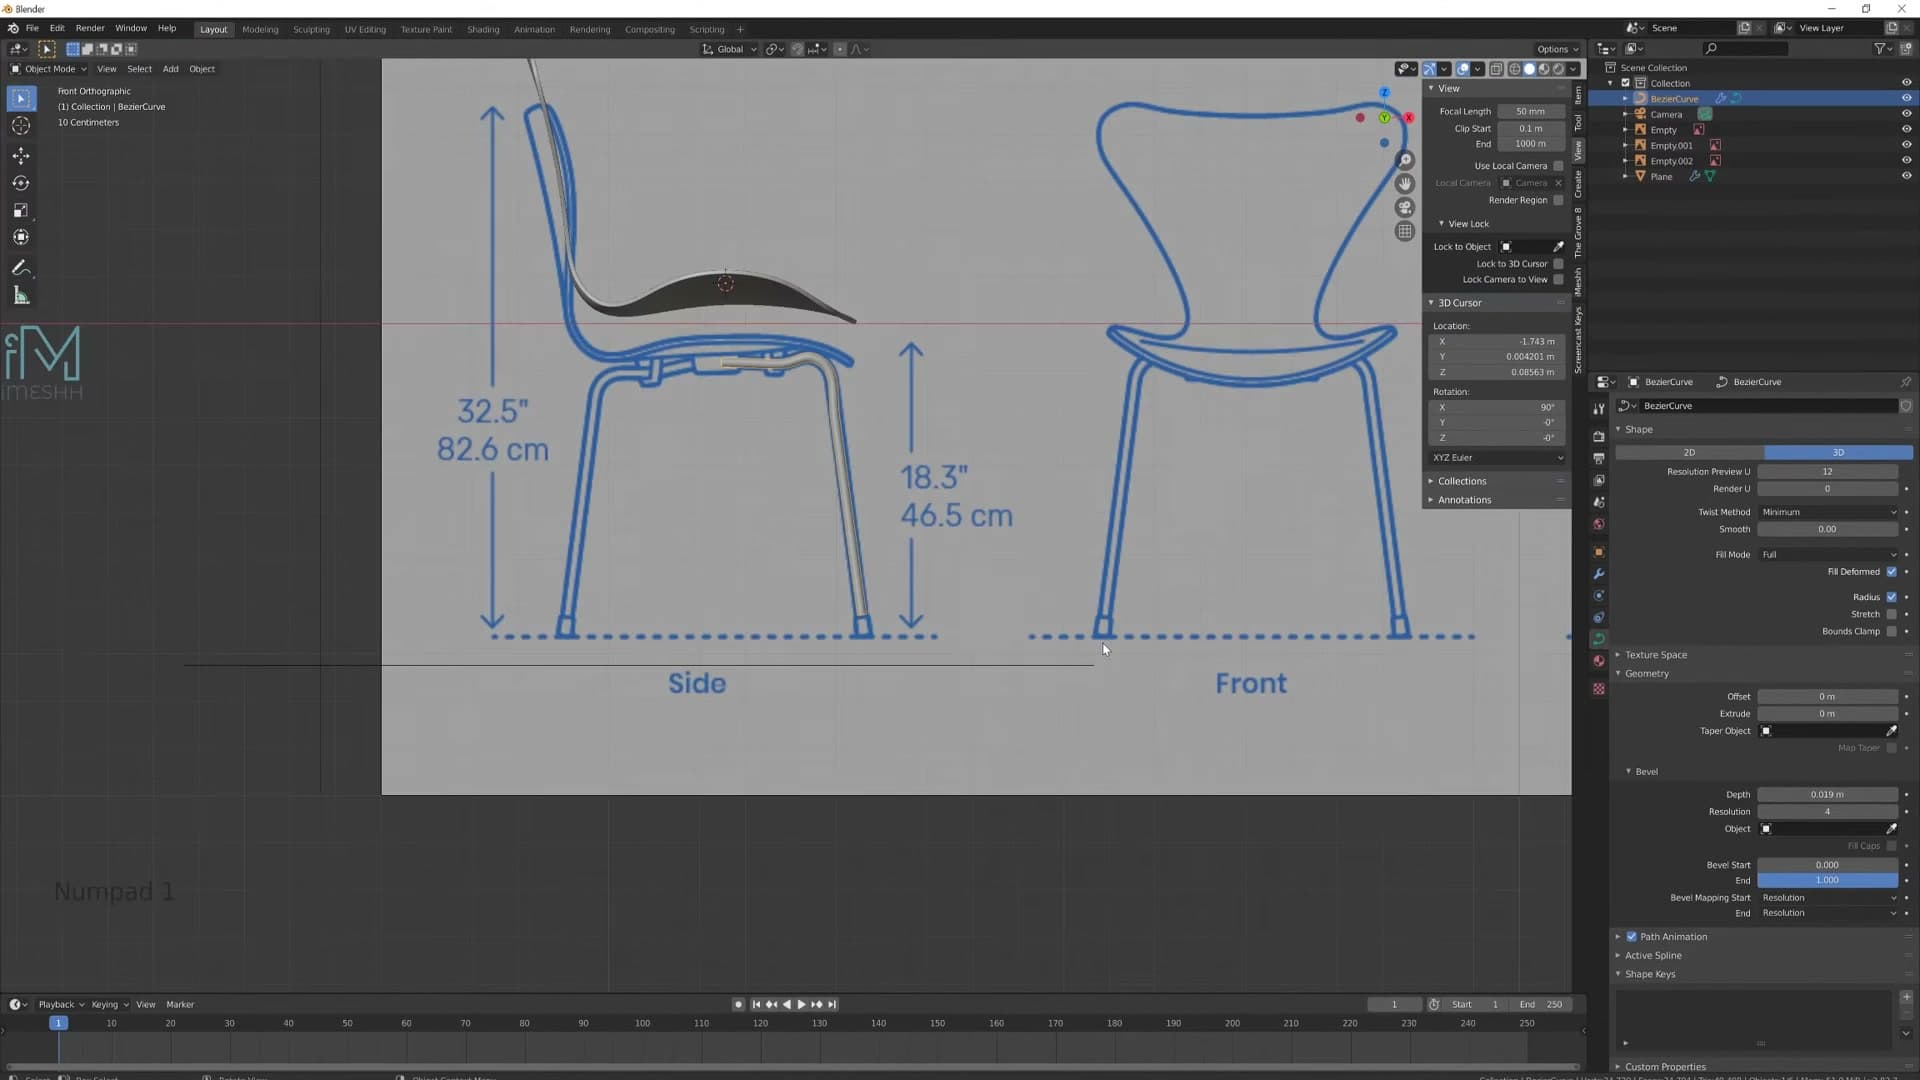Hide Empty.002 in the outliner
The width and height of the screenshot is (1920, 1080).
pyautogui.click(x=1906, y=161)
